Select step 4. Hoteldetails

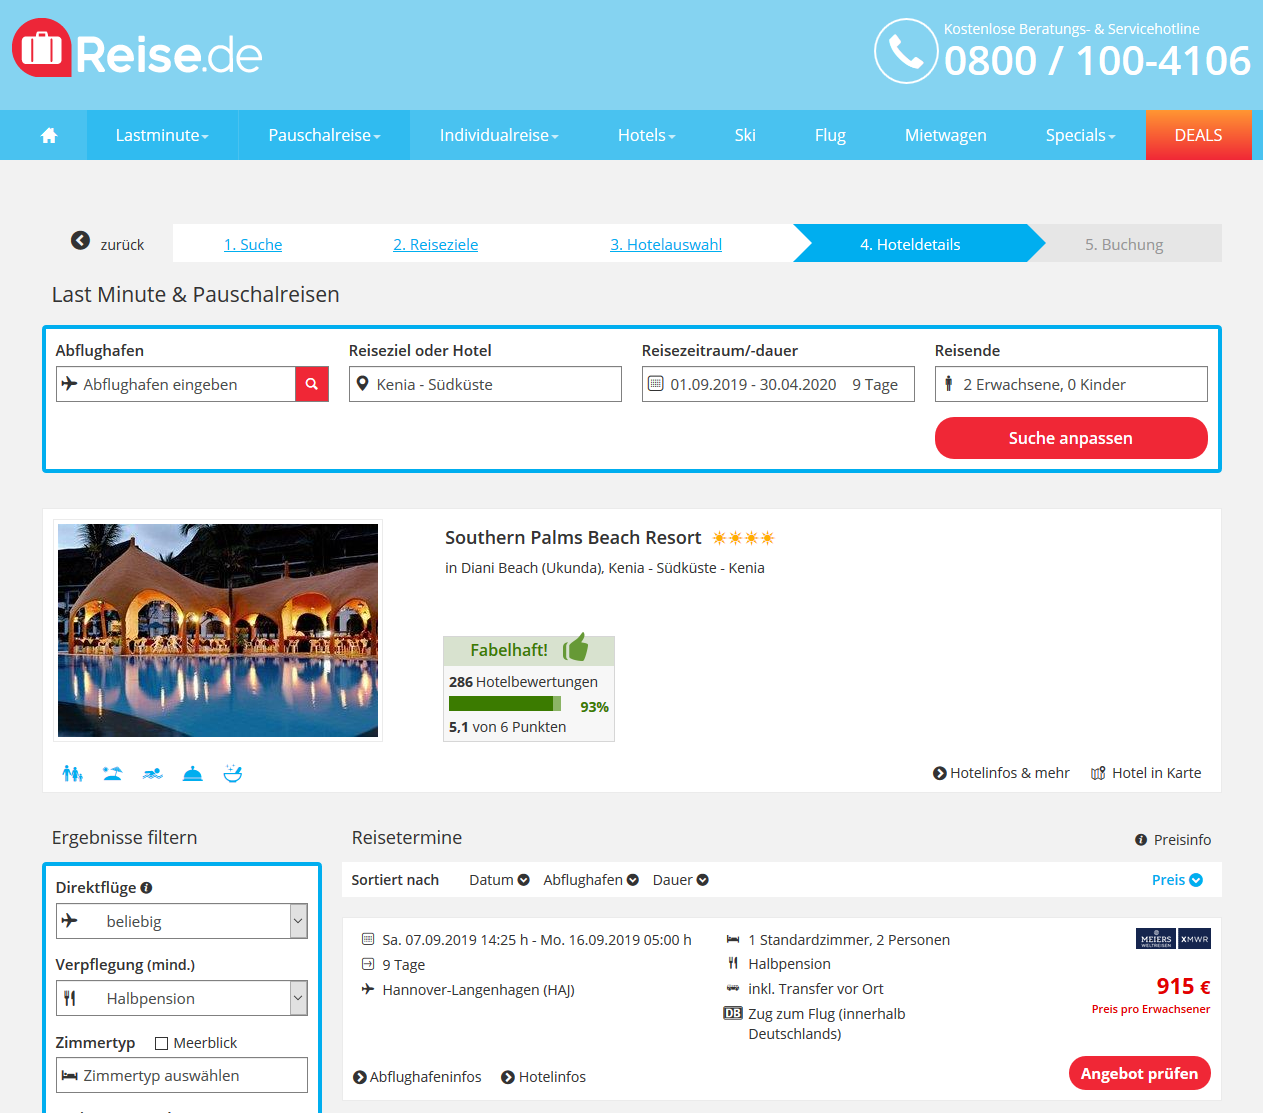point(910,244)
